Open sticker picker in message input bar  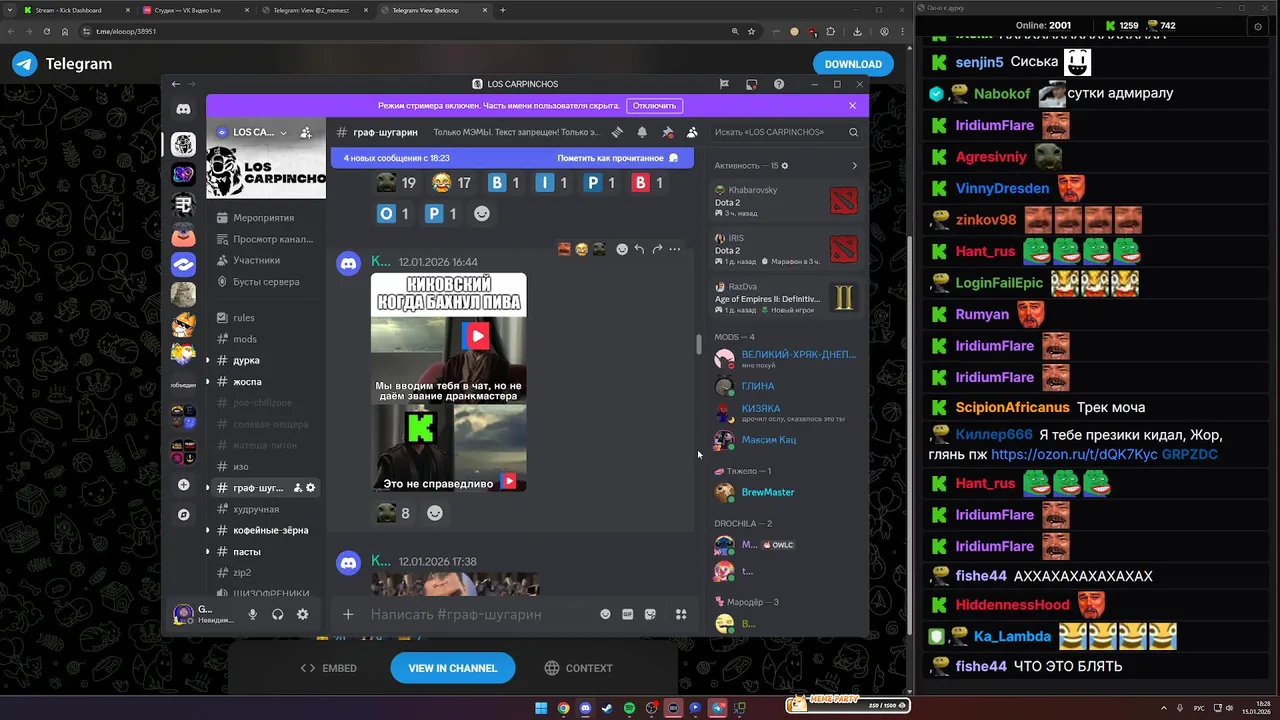651,614
